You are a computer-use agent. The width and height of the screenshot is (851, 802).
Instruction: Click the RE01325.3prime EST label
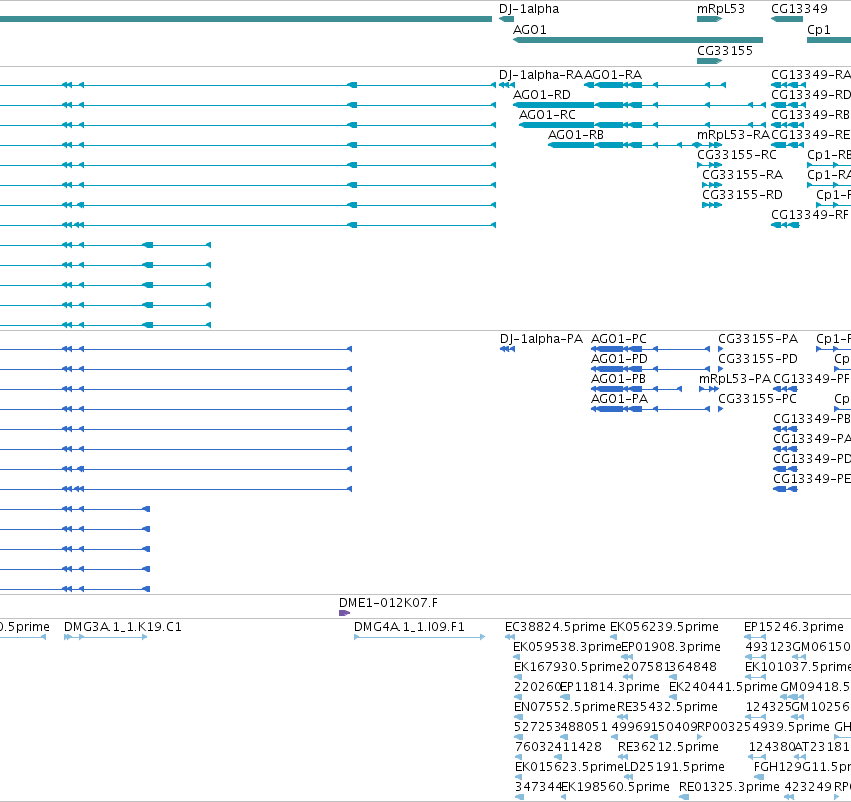(x=729, y=787)
